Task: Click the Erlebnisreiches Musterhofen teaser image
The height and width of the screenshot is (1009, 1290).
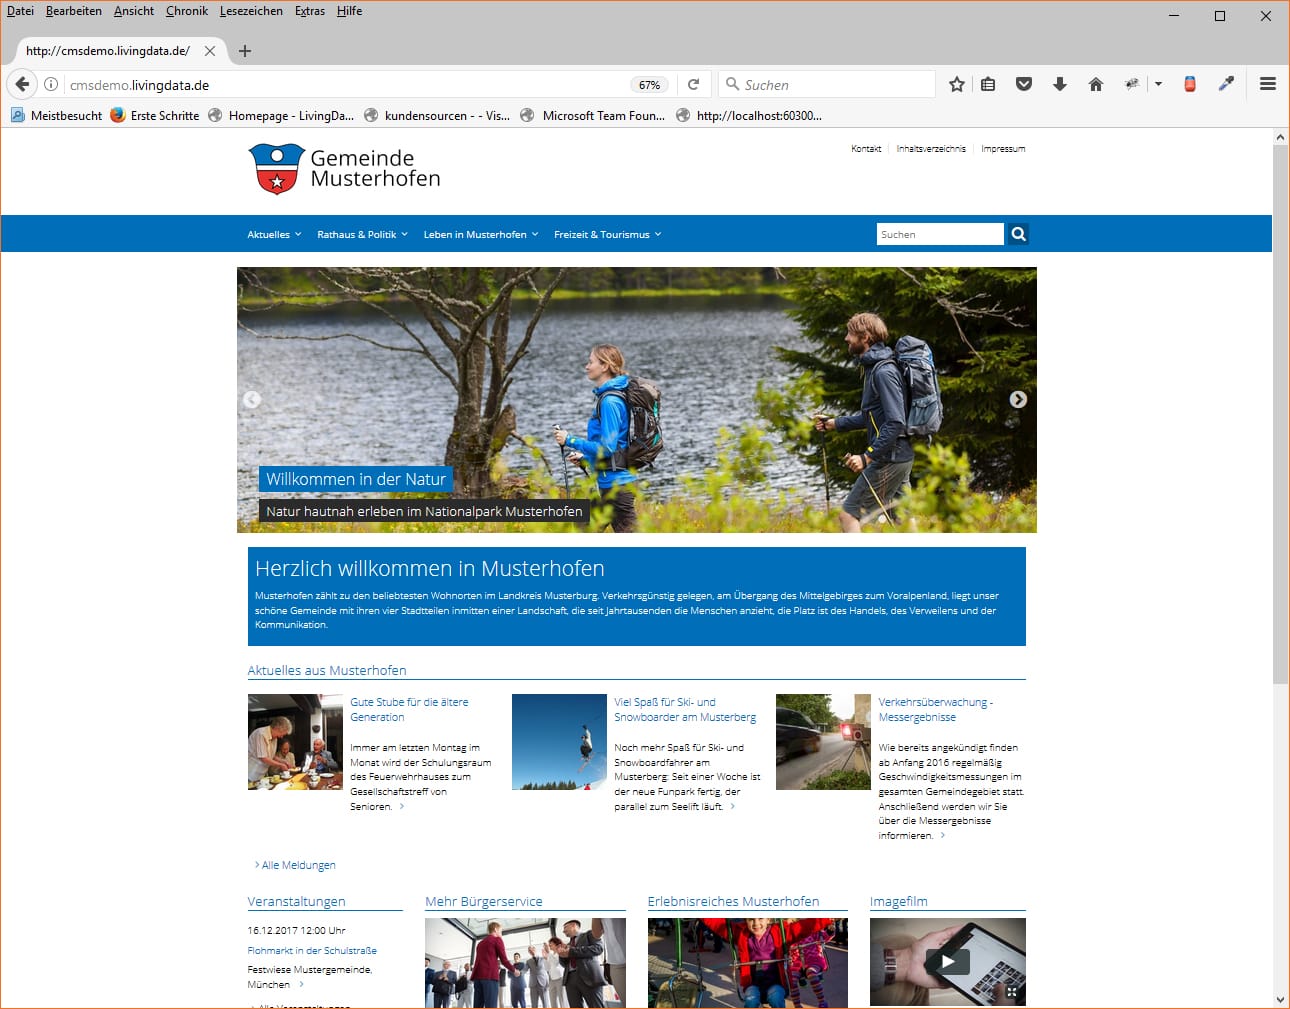Action: (x=747, y=962)
